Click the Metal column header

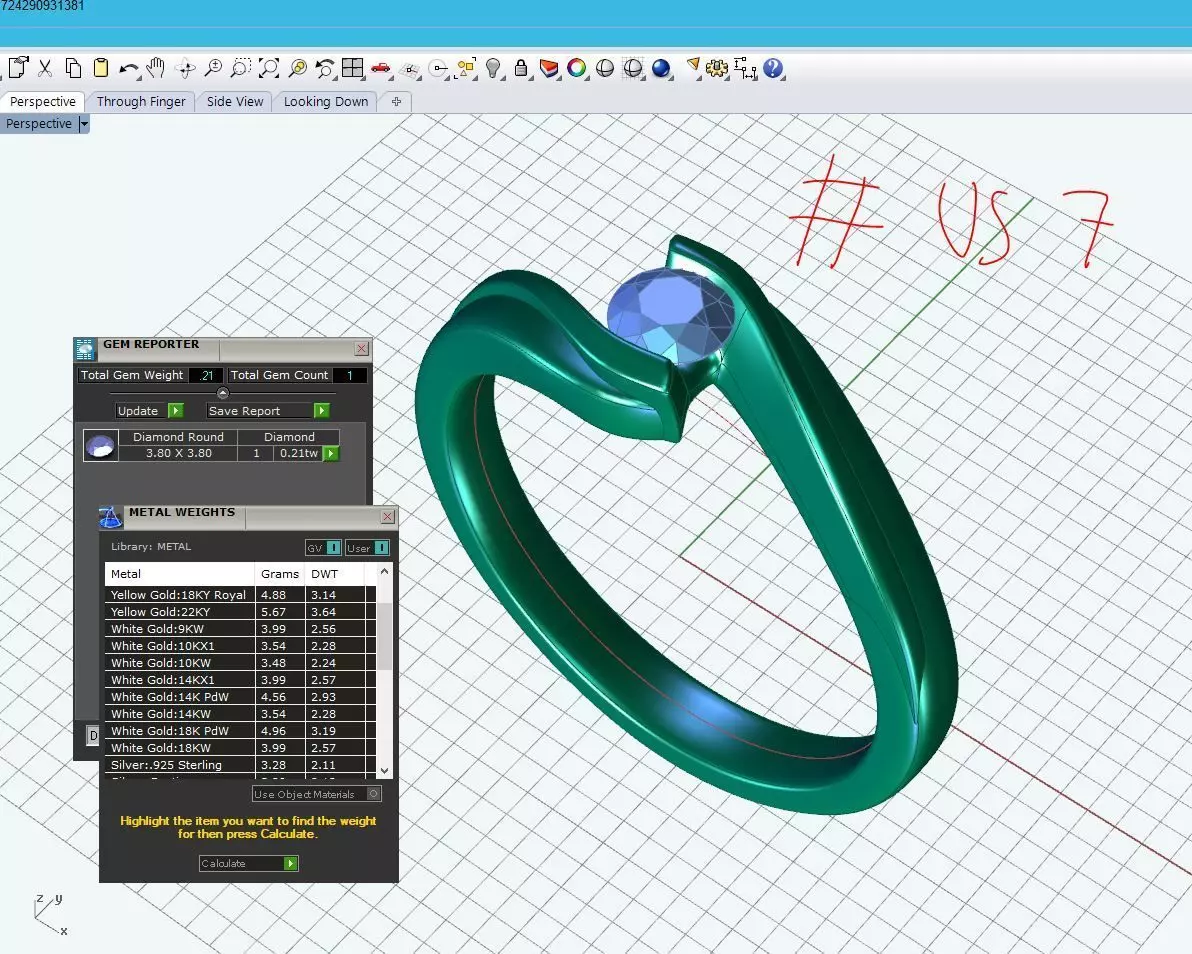pos(179,574)
